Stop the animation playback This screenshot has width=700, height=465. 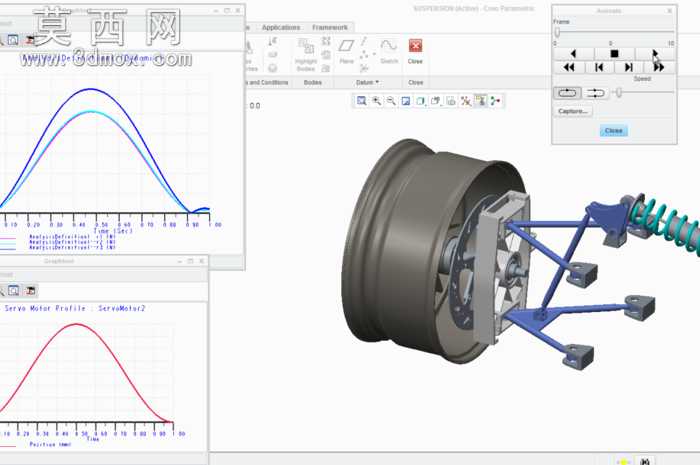[x=614, y=54]
